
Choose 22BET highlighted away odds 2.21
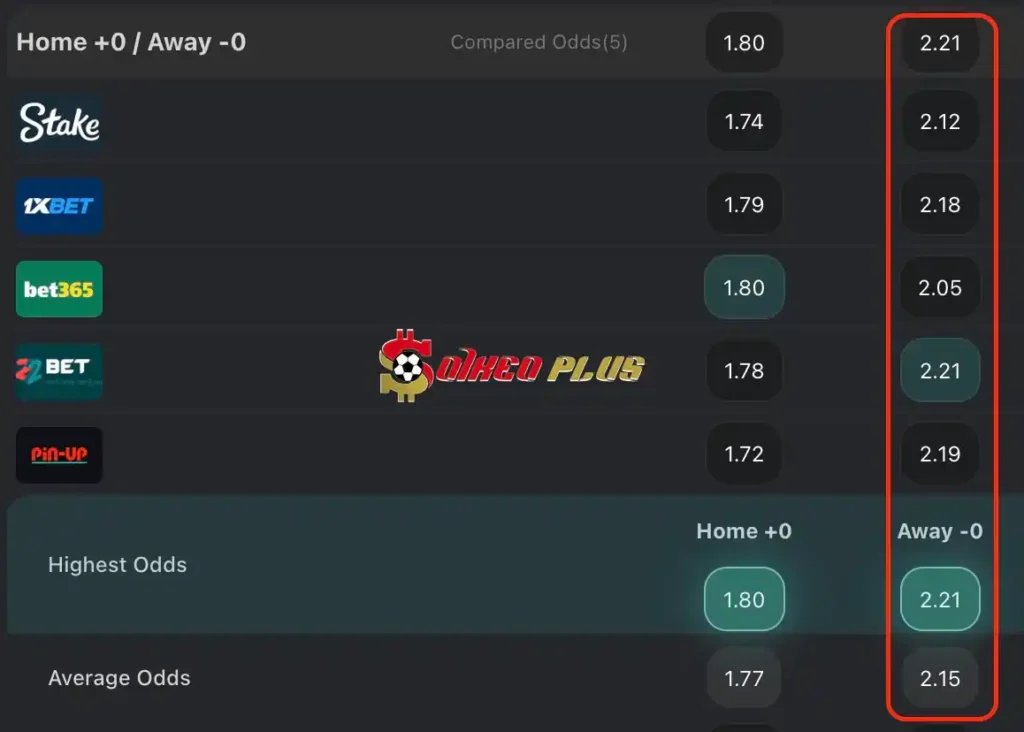click(940, 371)
